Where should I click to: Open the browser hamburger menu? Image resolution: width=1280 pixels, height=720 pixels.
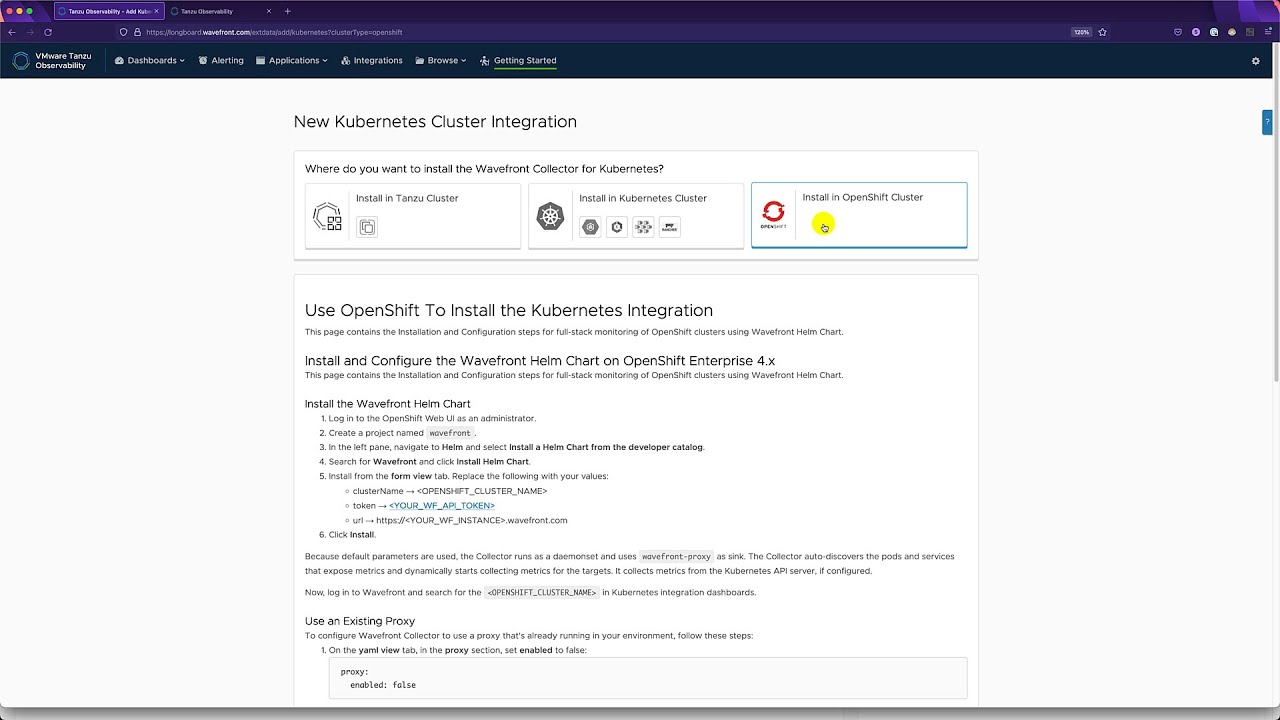point(1267,32)
